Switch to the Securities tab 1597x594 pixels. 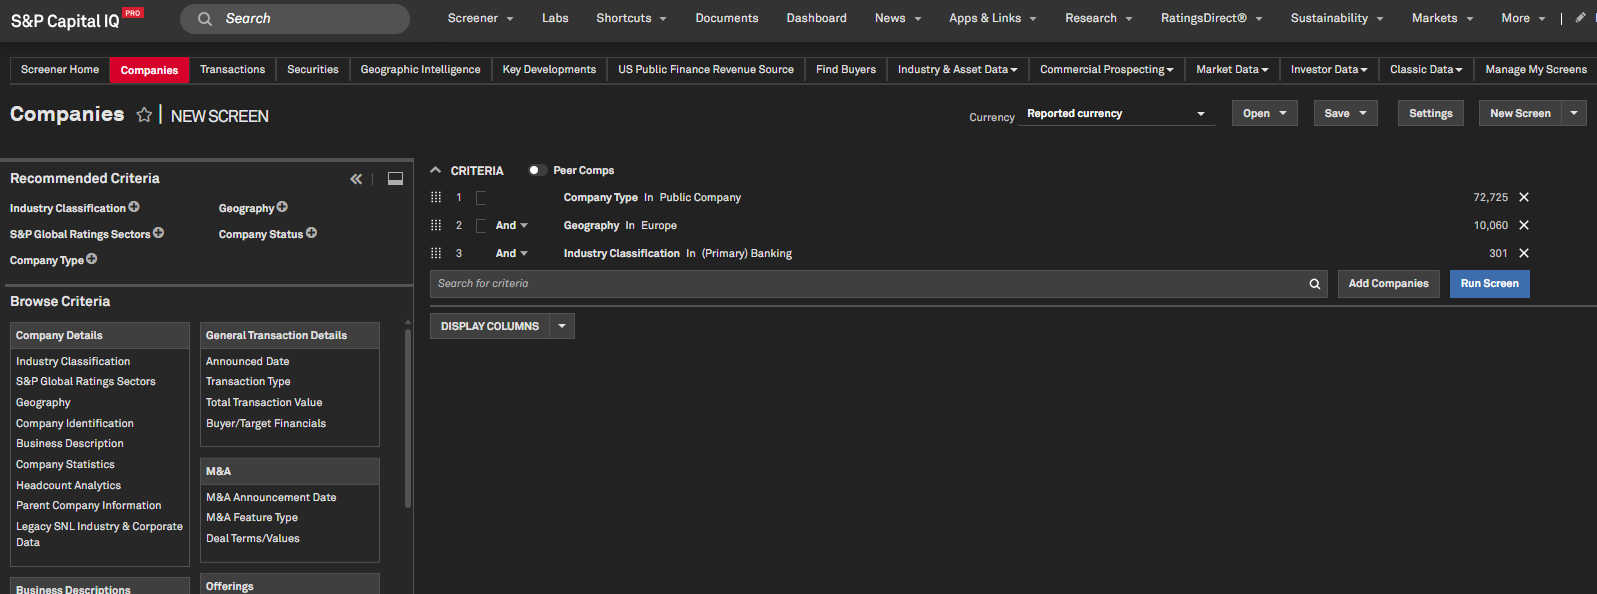(x=313, y=69)
